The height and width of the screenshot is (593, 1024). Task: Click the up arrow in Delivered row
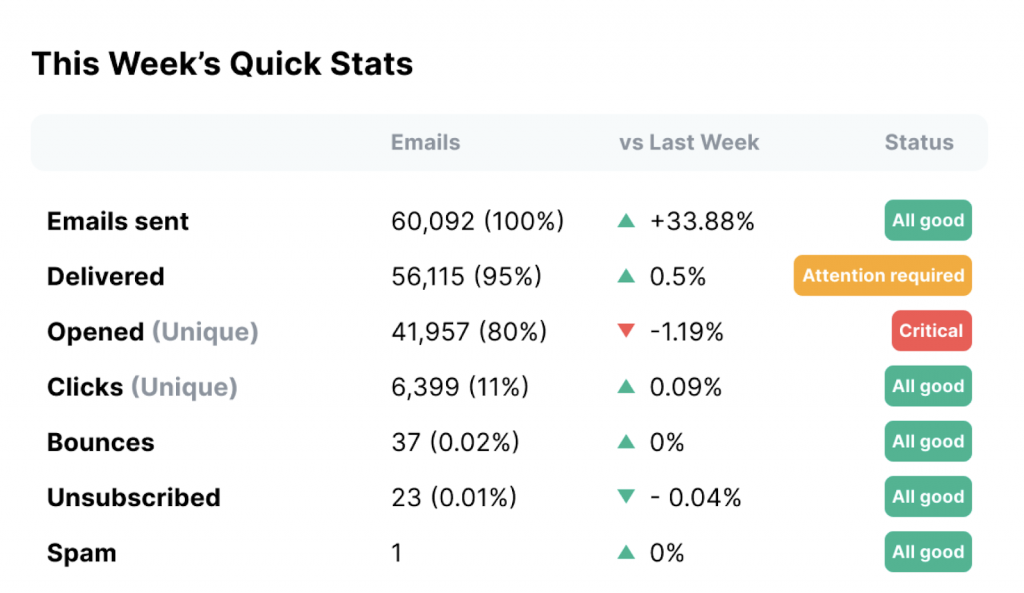click(x=627, y=277)
